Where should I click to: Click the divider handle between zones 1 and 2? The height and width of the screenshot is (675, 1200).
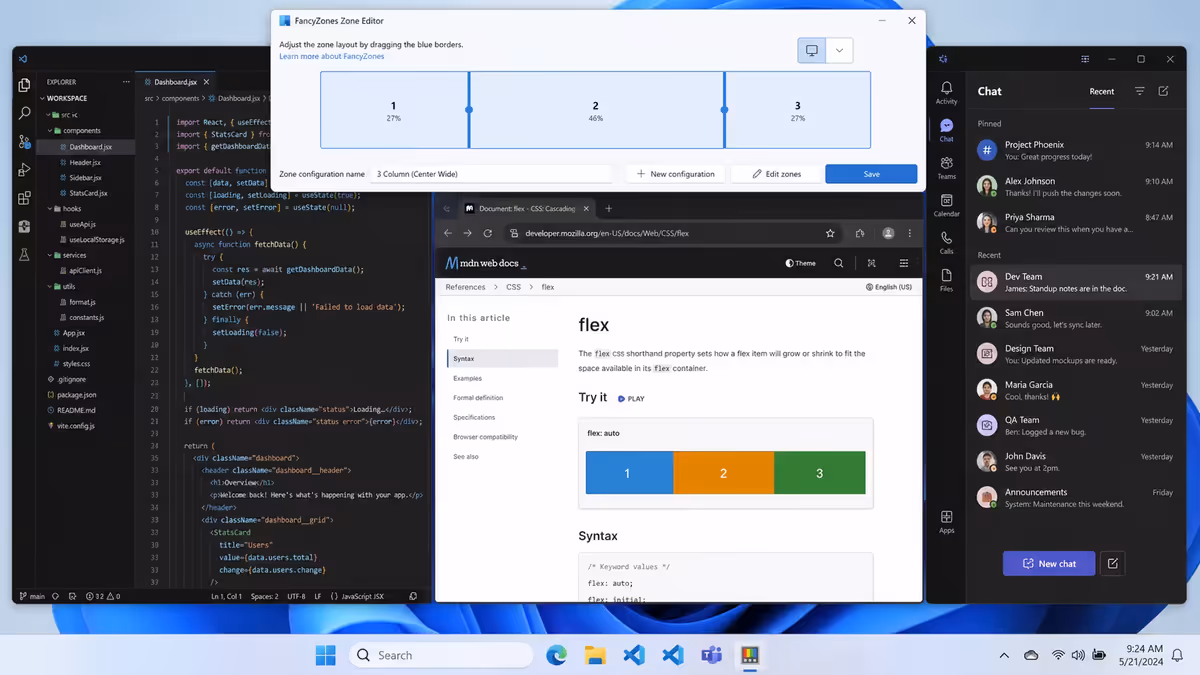tap(469, 110)
